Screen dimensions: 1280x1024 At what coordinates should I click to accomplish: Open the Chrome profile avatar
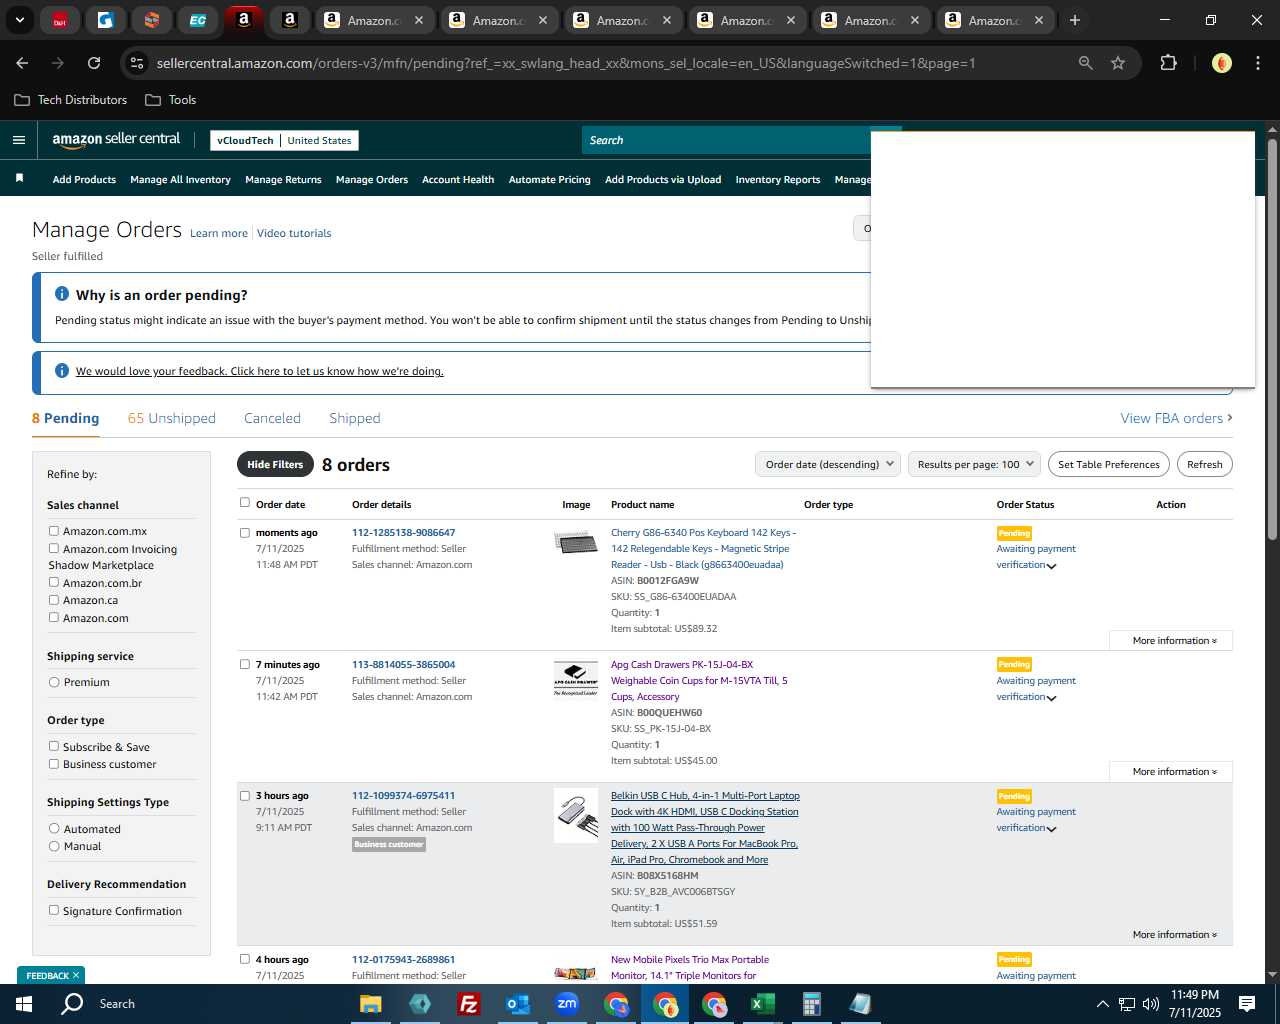[x=1221, y=63]
